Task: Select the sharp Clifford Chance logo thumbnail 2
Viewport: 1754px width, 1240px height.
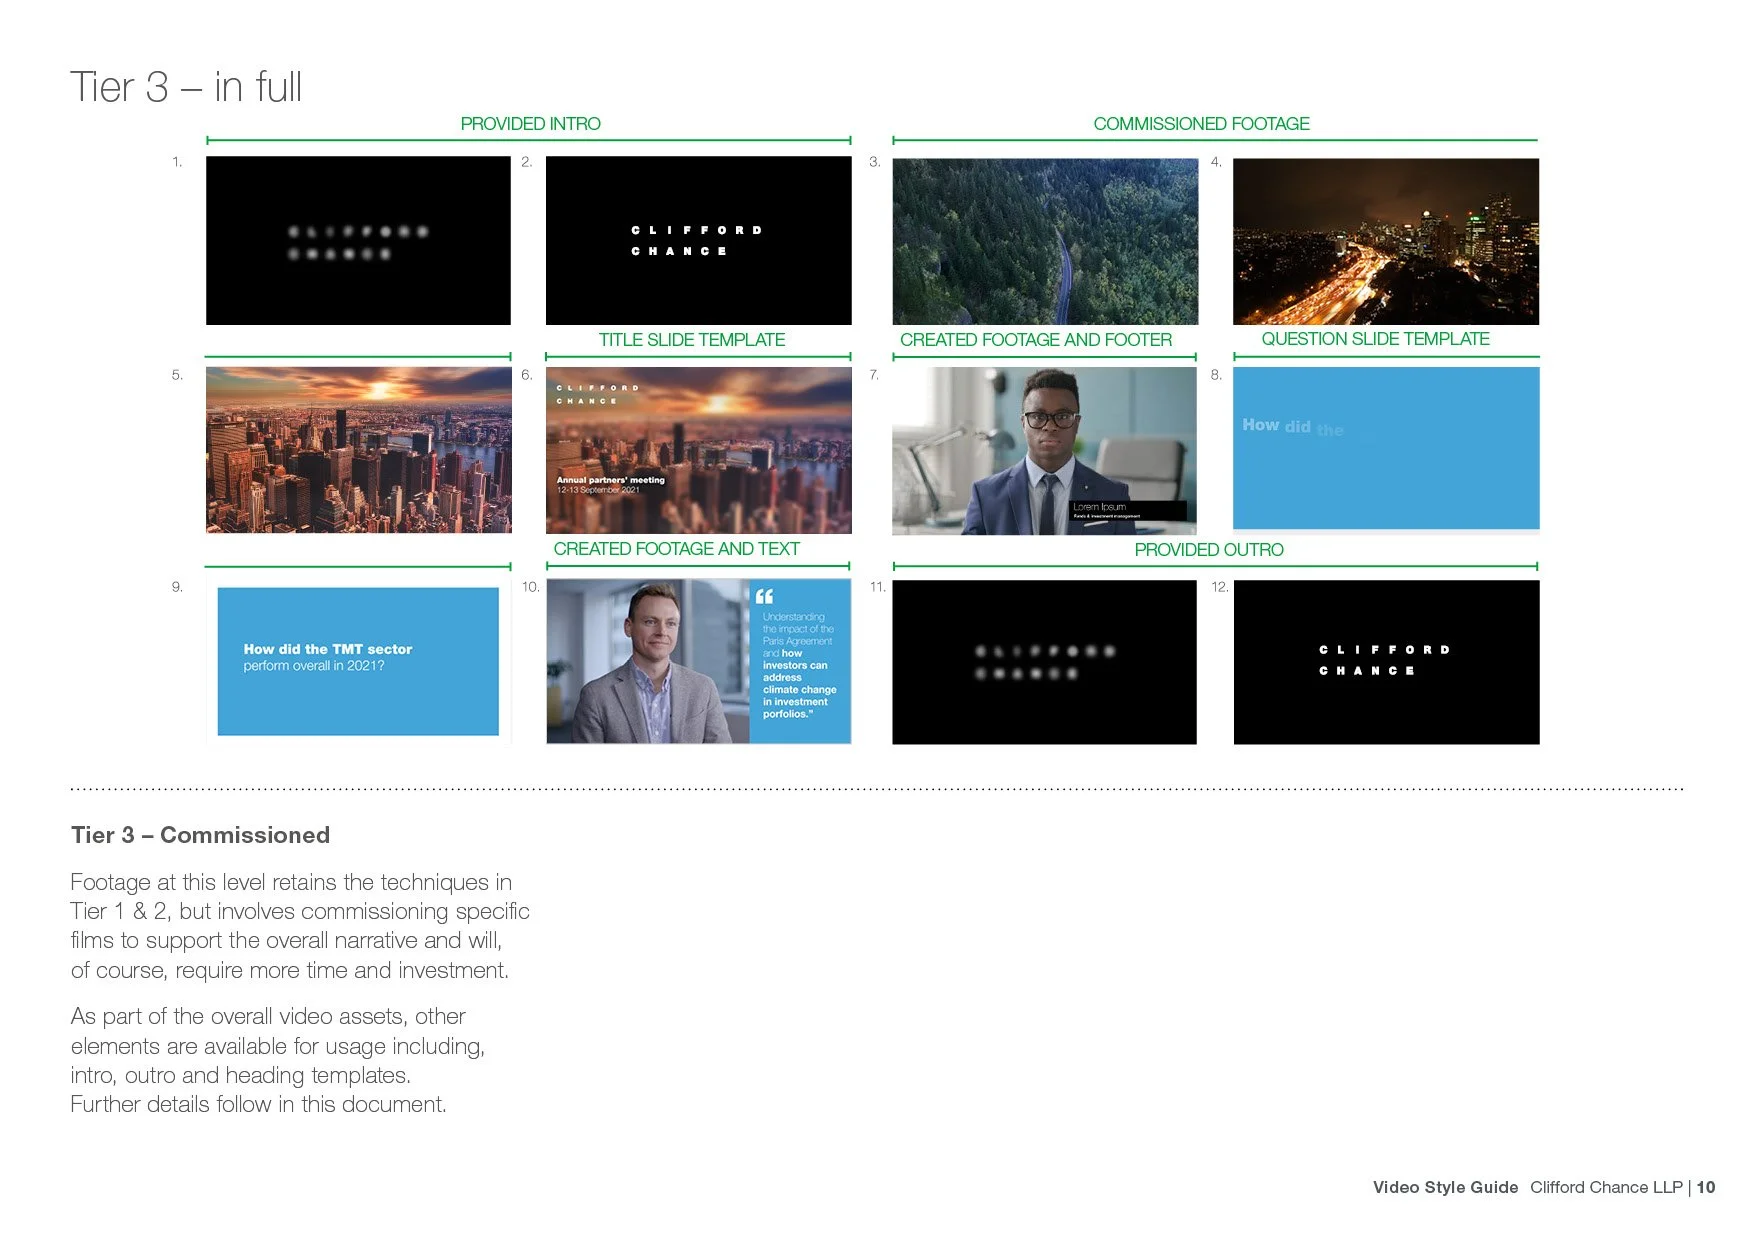Action: coord(698,240)
